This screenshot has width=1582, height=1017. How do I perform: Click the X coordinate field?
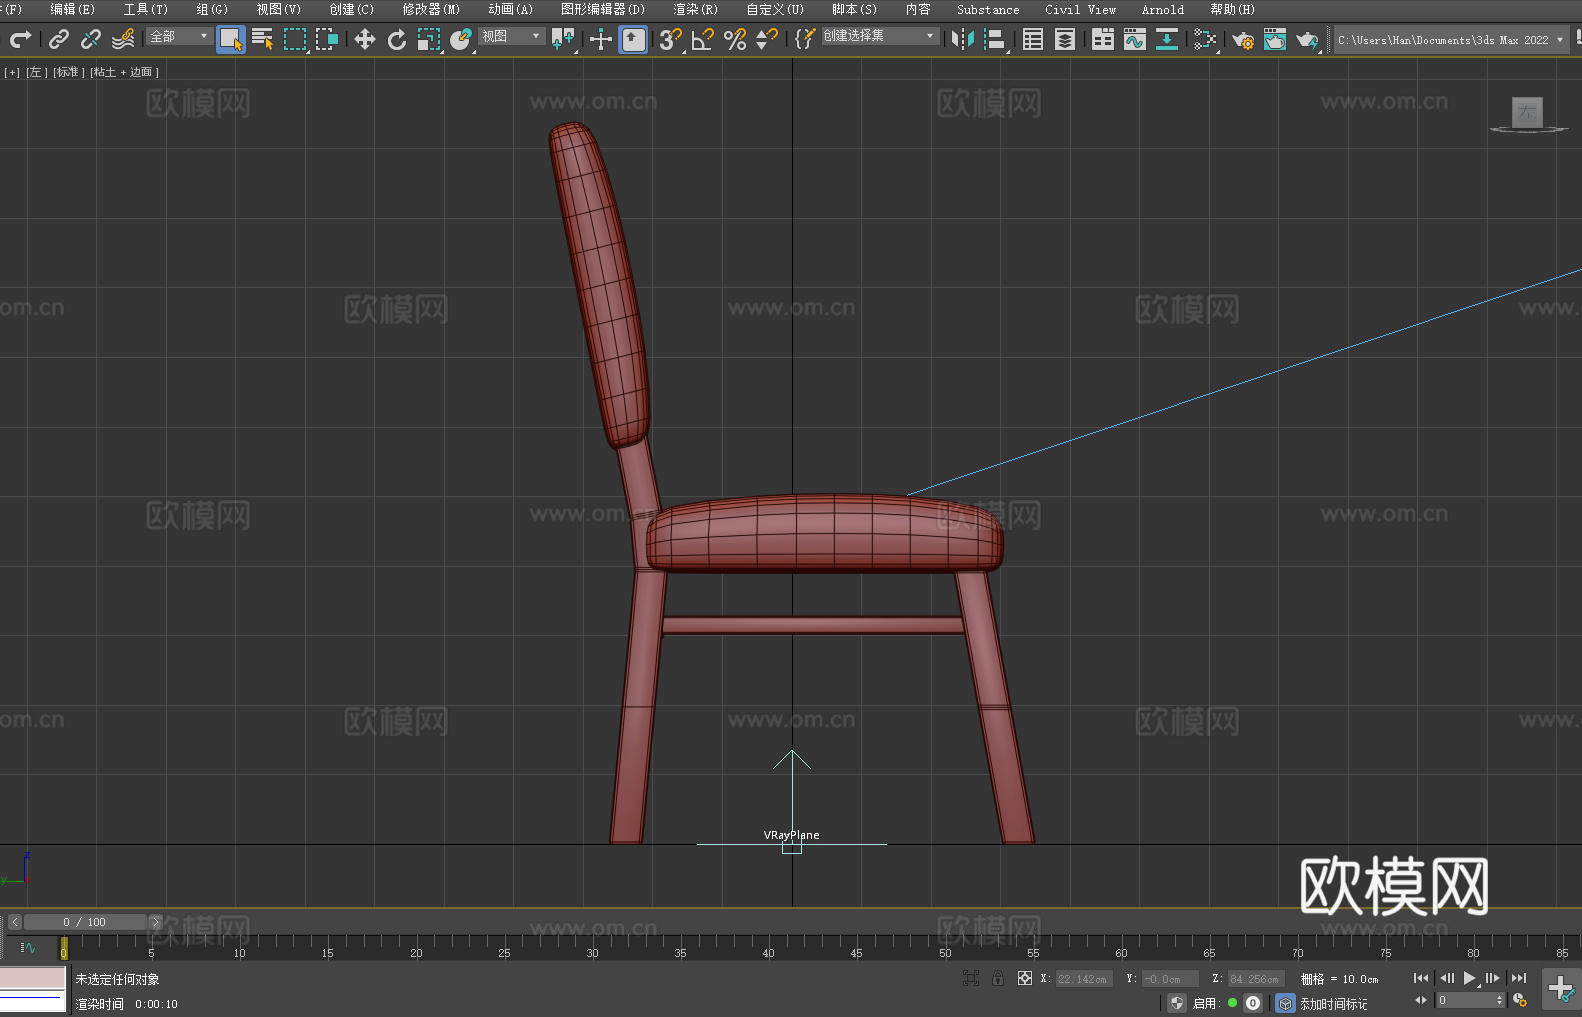click(x=1084, y=979)
